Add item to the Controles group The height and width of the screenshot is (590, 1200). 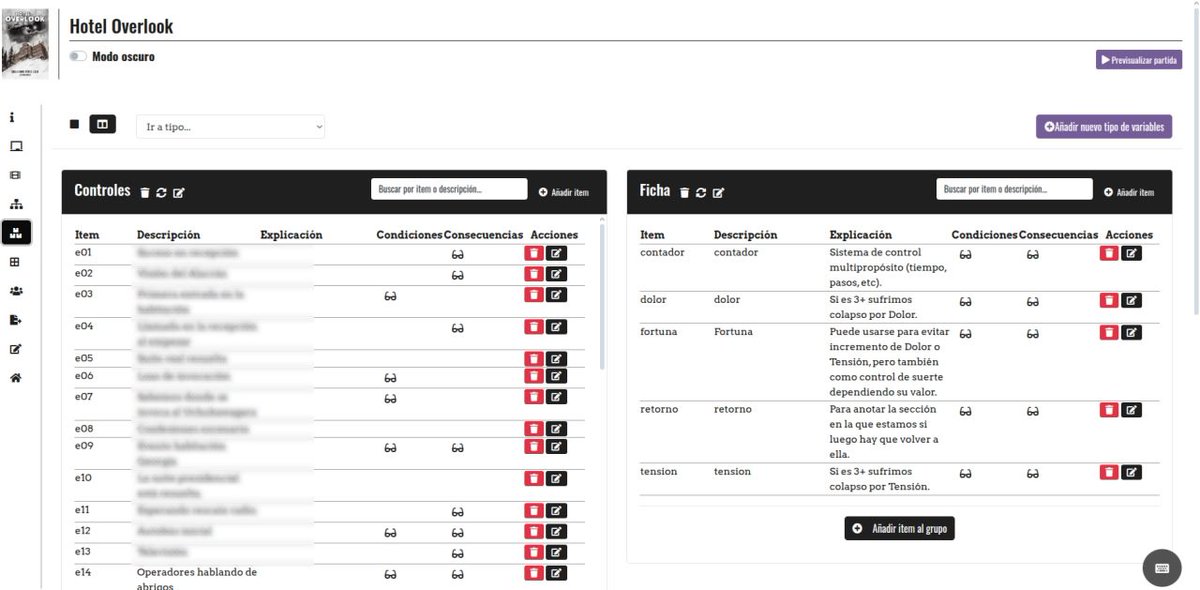click(564, 192)
